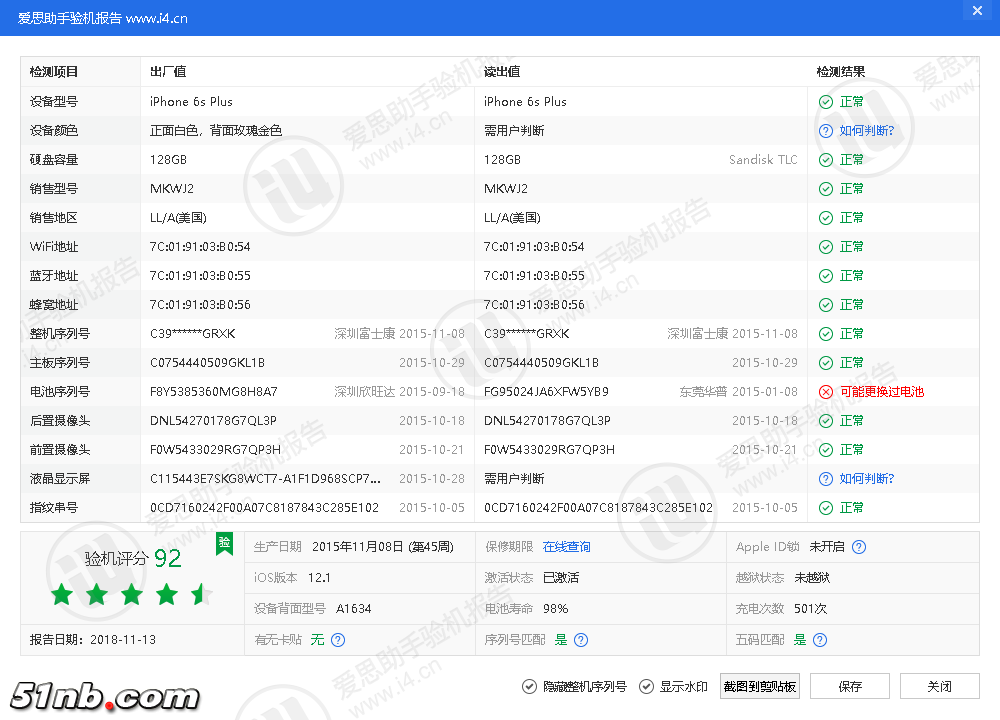Click help icon in the 液晶显示屏 row

coord(825,479)
